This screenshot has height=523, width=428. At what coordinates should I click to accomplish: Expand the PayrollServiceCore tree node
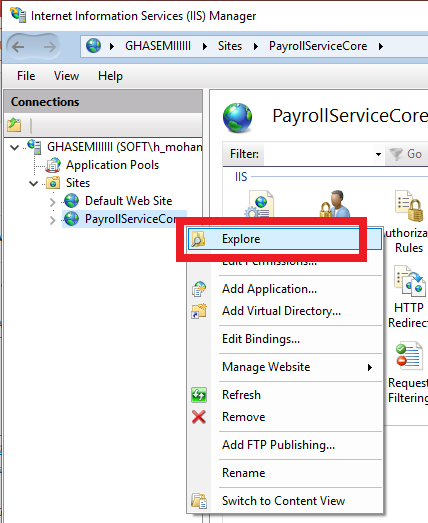52,220
